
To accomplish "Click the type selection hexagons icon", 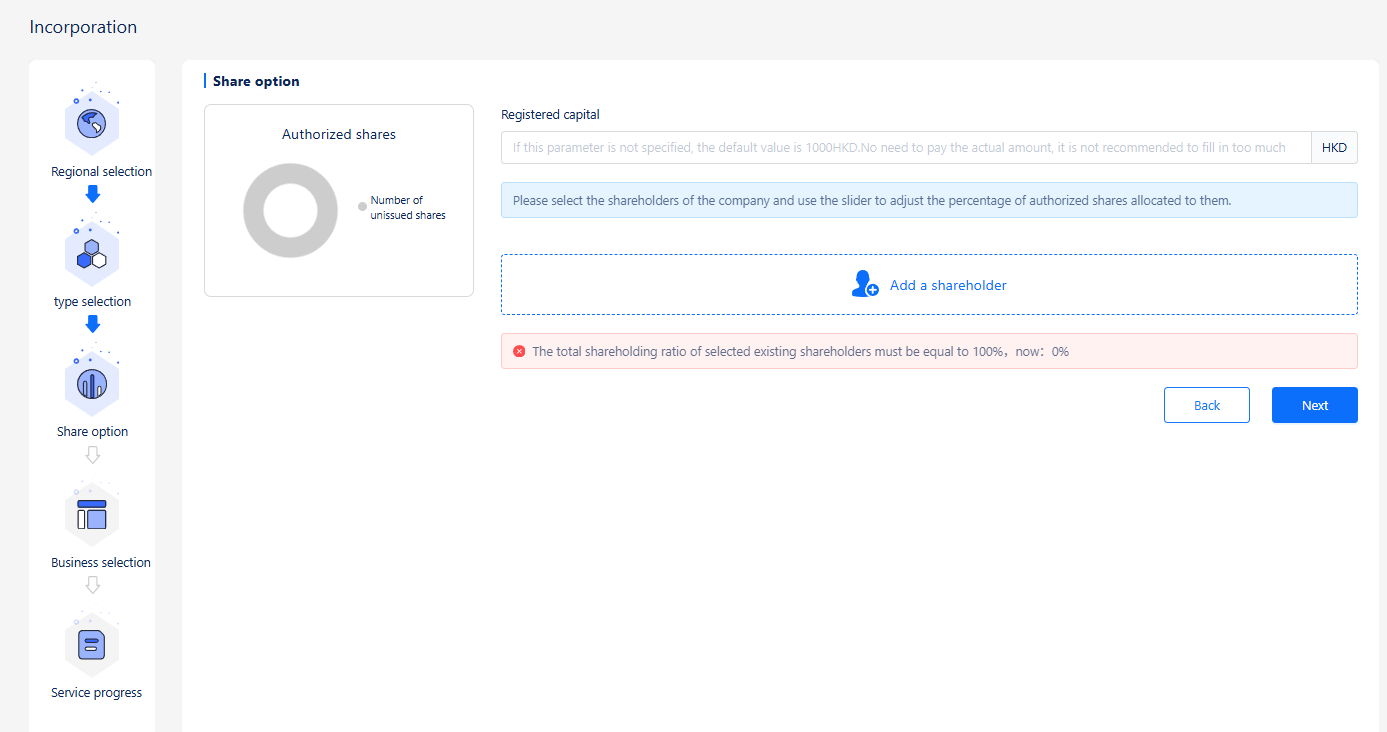I will coord(92,254).
